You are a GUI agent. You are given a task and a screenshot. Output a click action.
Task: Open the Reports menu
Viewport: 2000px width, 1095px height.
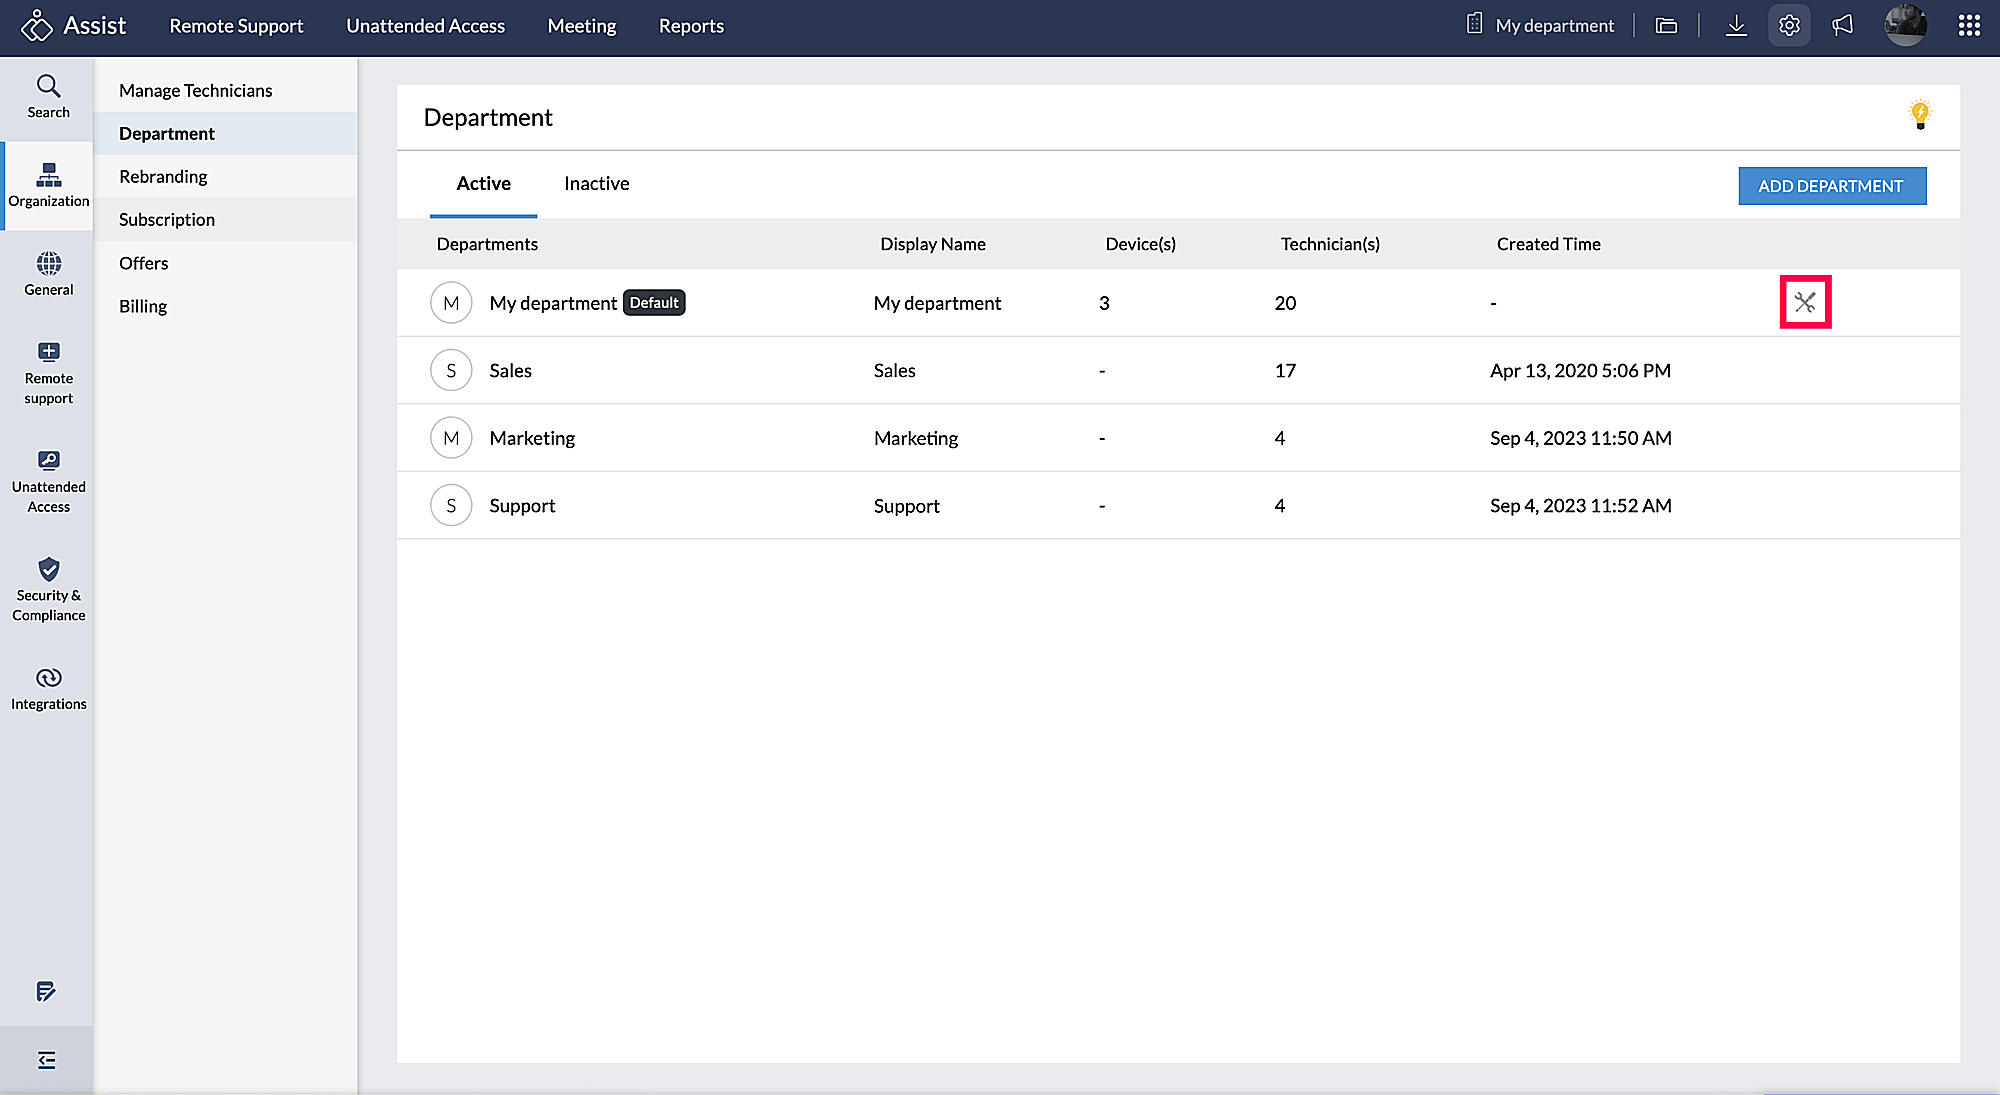pos(691,26)
